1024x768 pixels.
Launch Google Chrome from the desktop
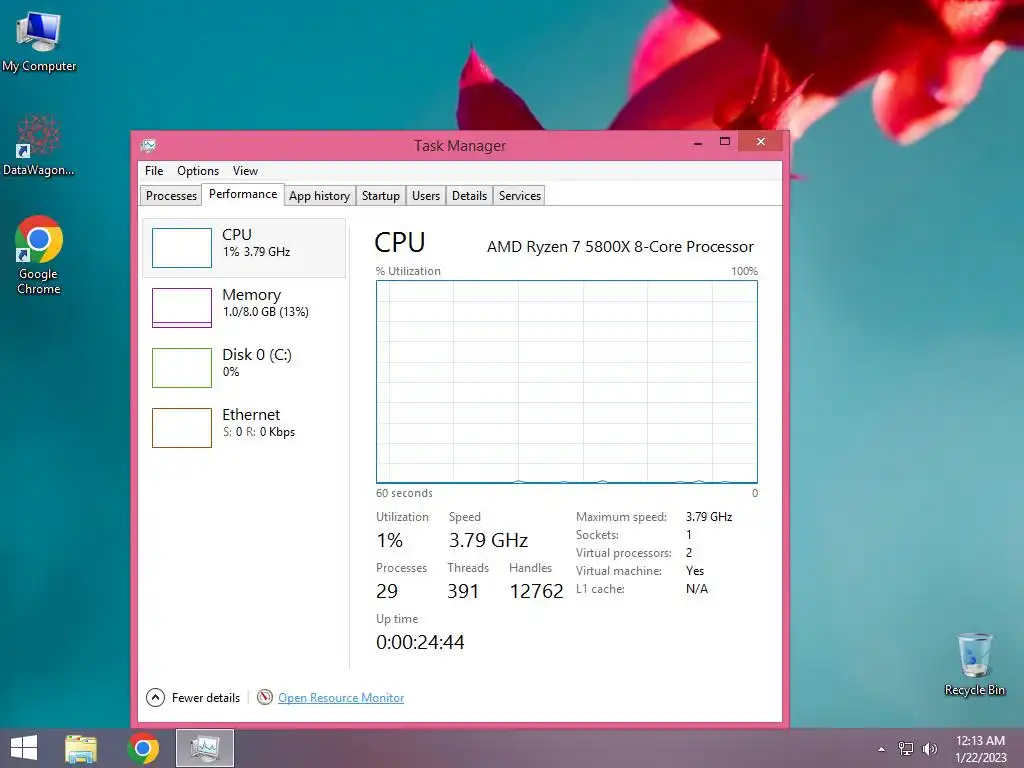(x=39, y=255)
